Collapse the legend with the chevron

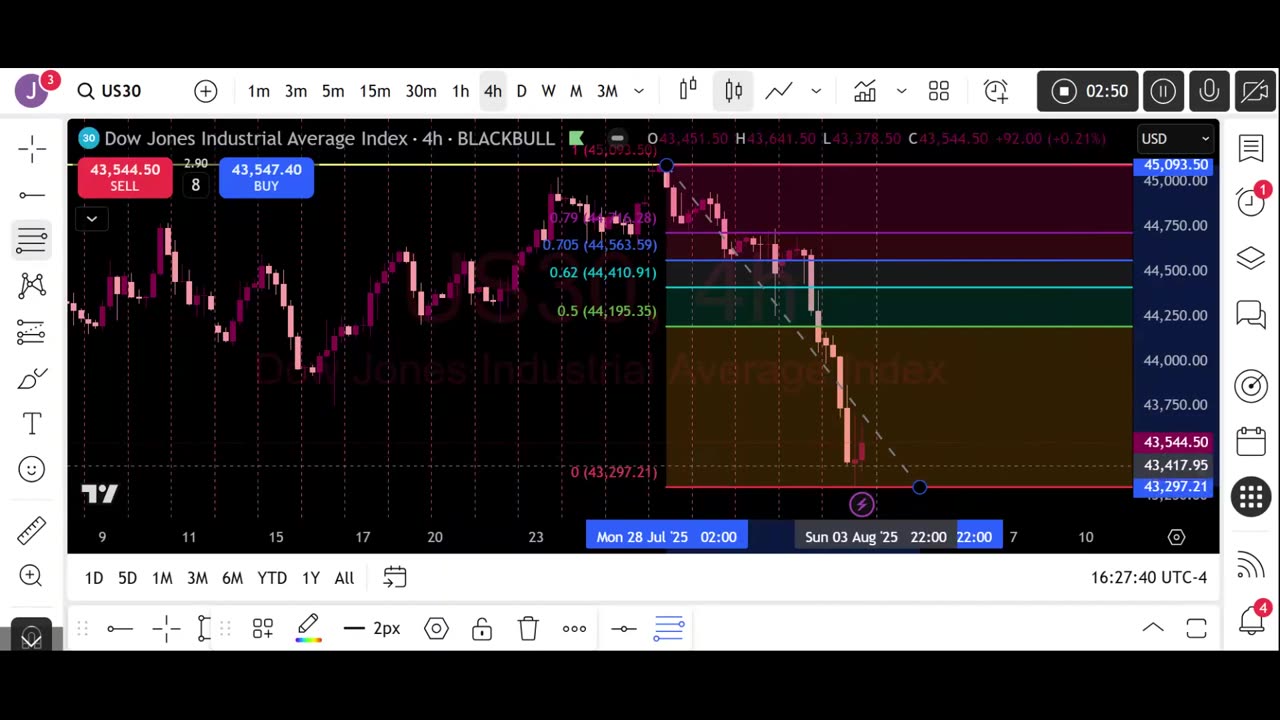(91, 219)
